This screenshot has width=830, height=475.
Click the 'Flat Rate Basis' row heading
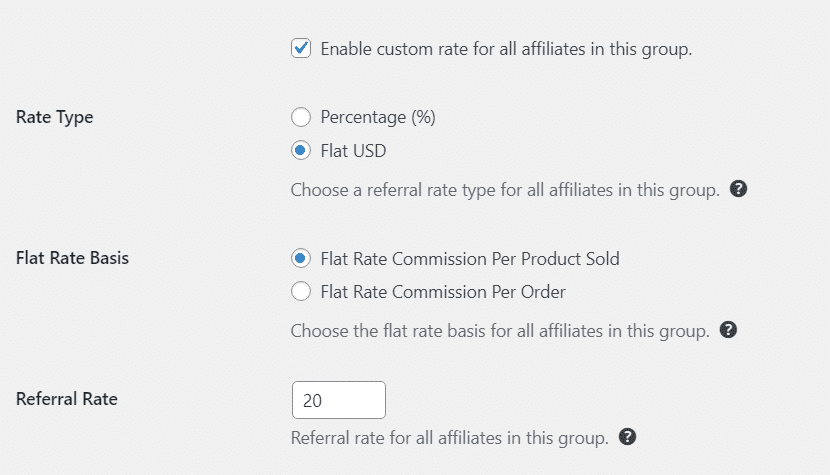[72, 258]
